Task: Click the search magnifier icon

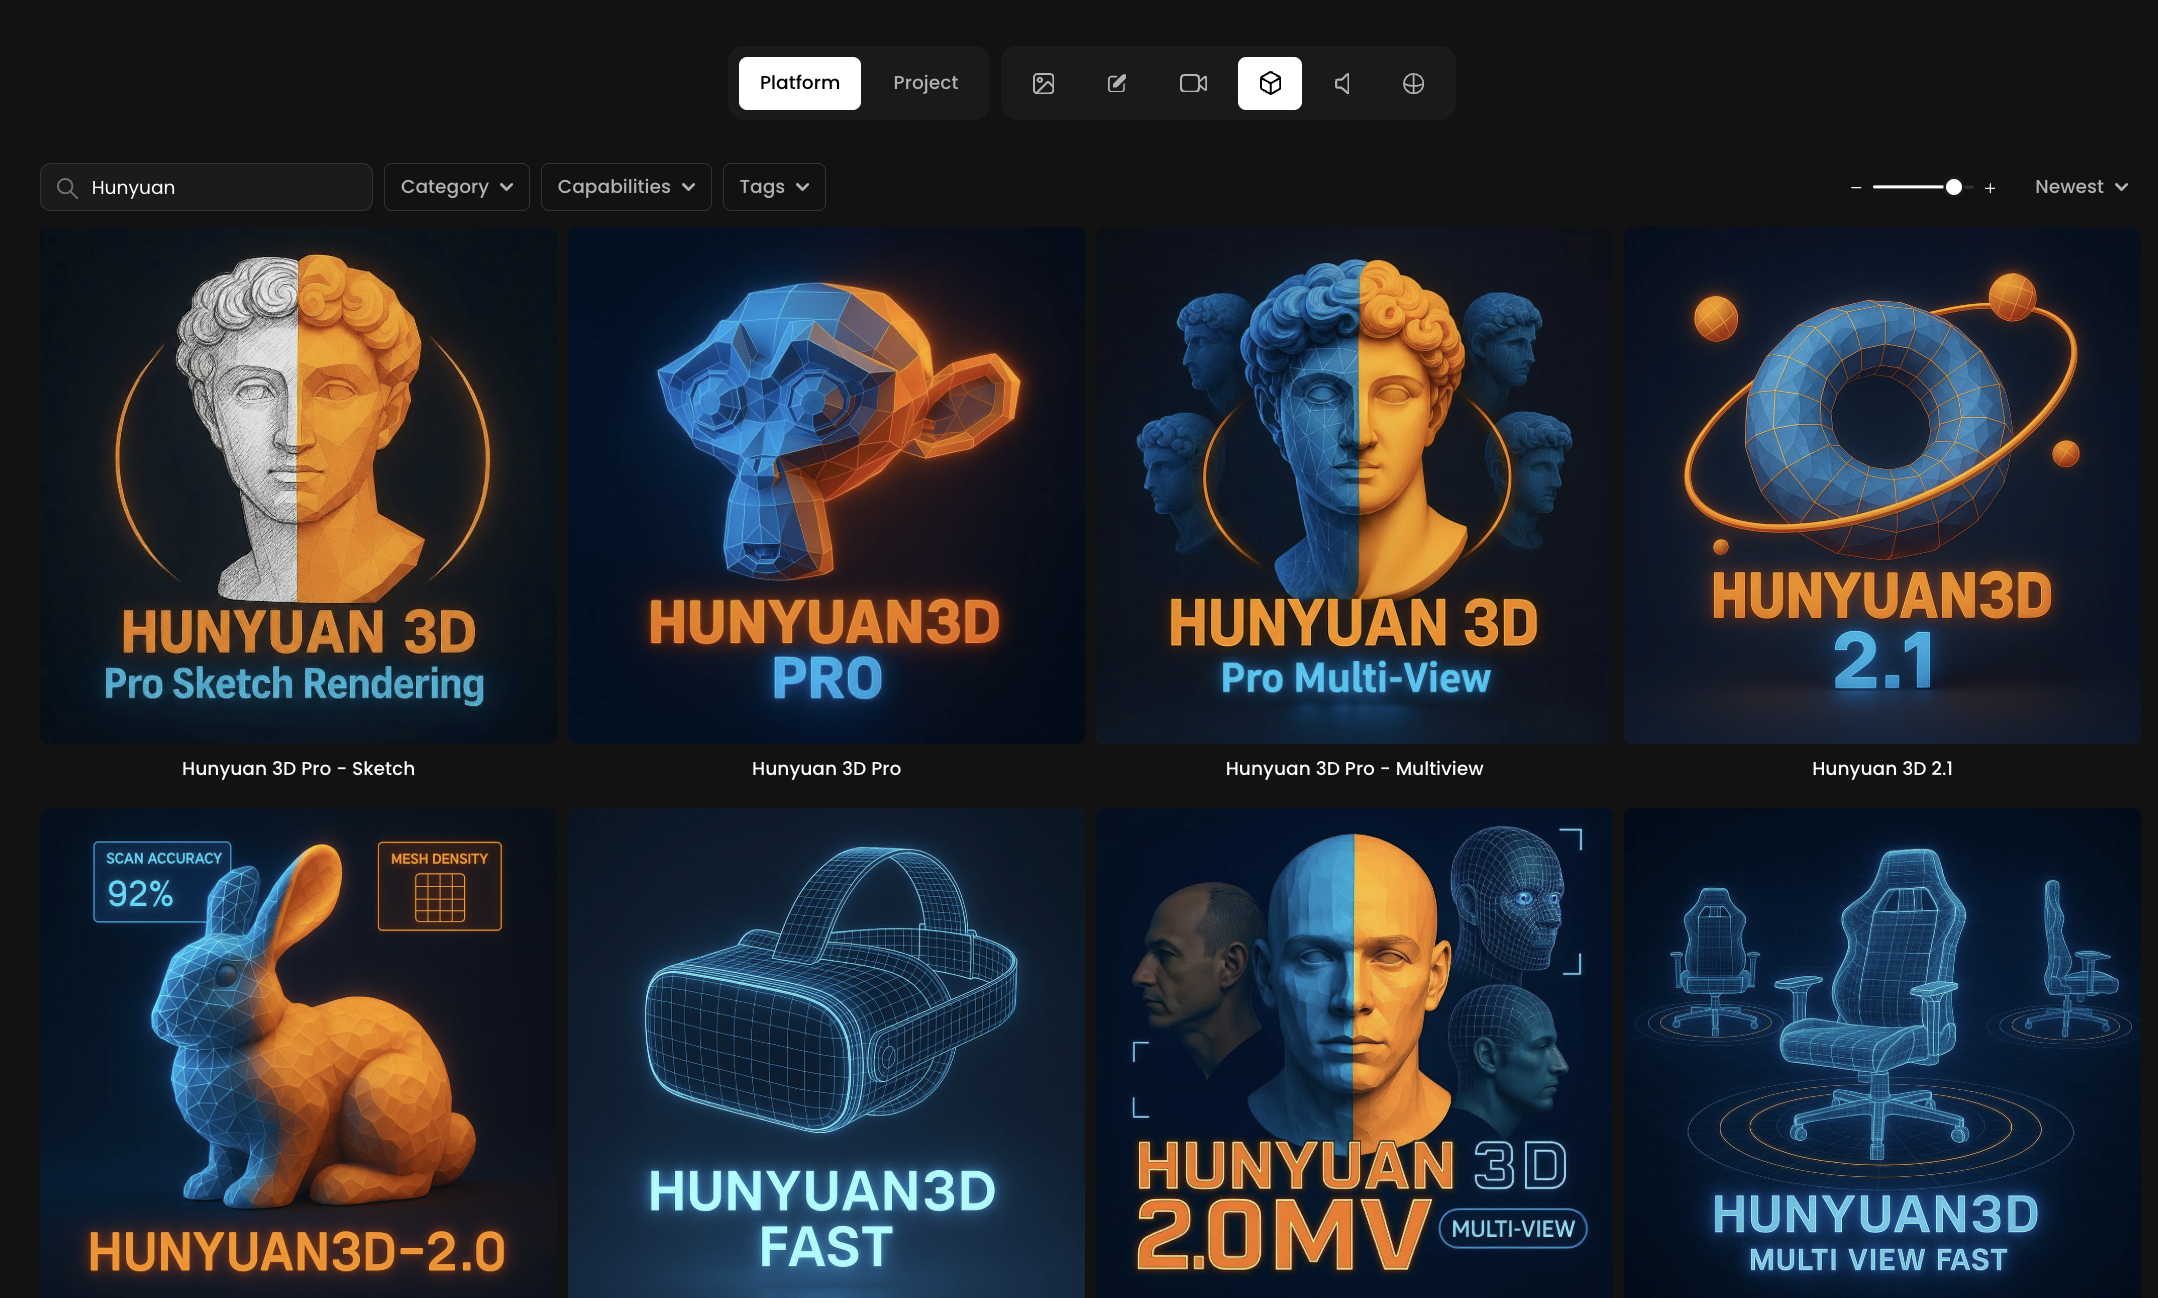Action: pos(67,188)
